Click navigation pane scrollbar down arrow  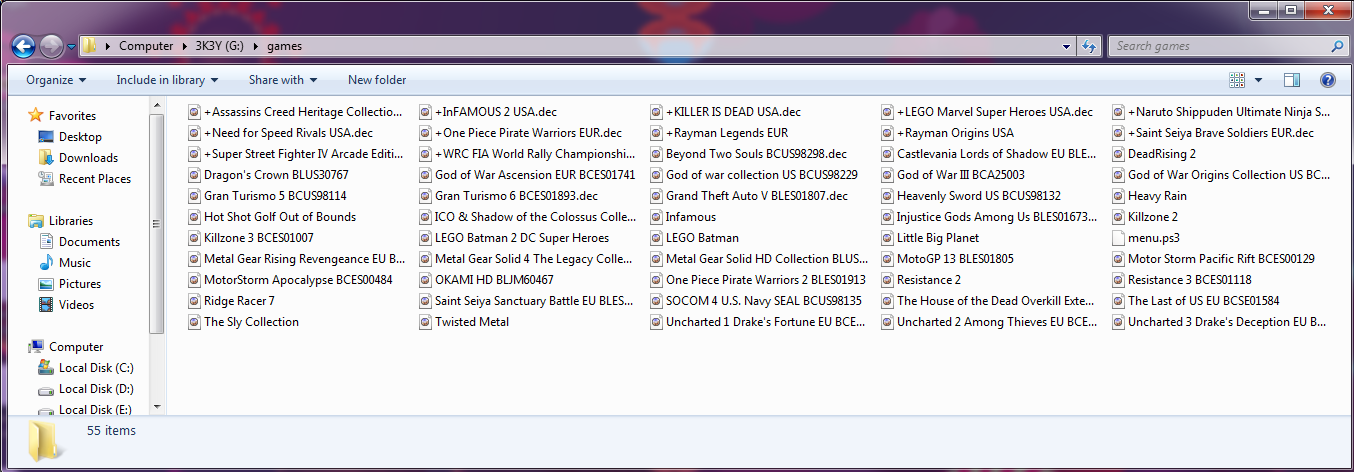click(x=156, y=407)
